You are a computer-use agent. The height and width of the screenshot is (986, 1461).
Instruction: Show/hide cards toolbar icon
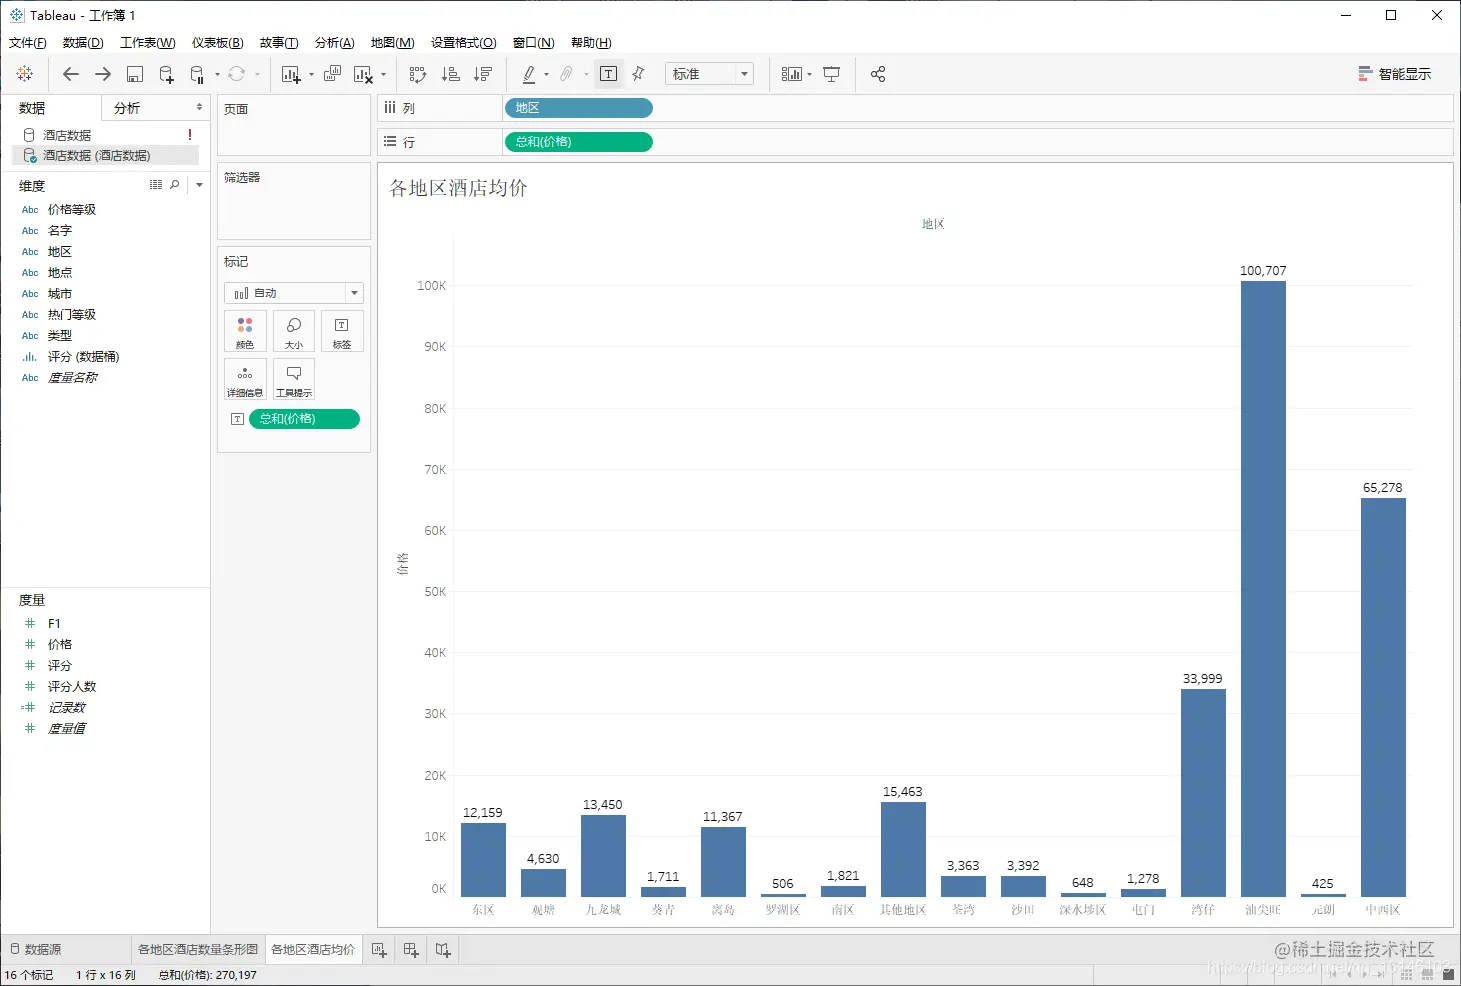pyautogui.click(x=791, y=74)
